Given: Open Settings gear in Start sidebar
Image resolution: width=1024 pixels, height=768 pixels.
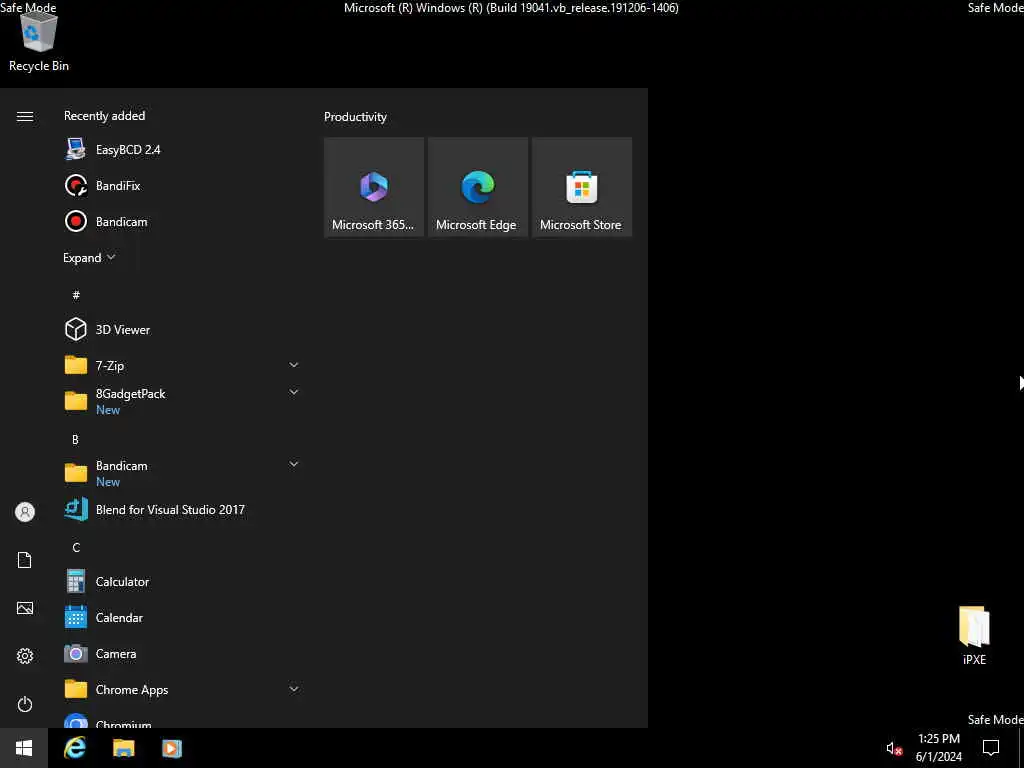Looking at the screenshot, I should 25,656.
